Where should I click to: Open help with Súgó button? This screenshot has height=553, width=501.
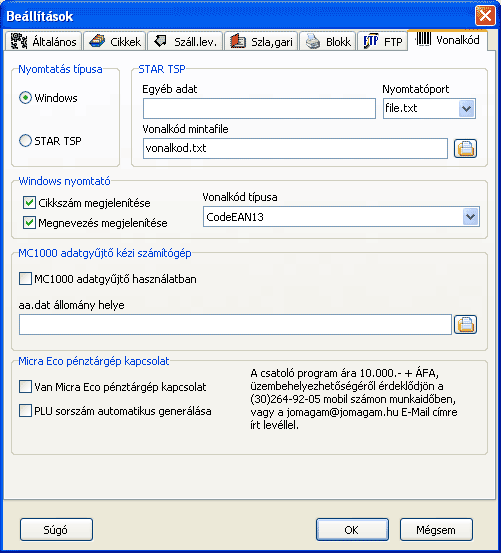(56, 529)
